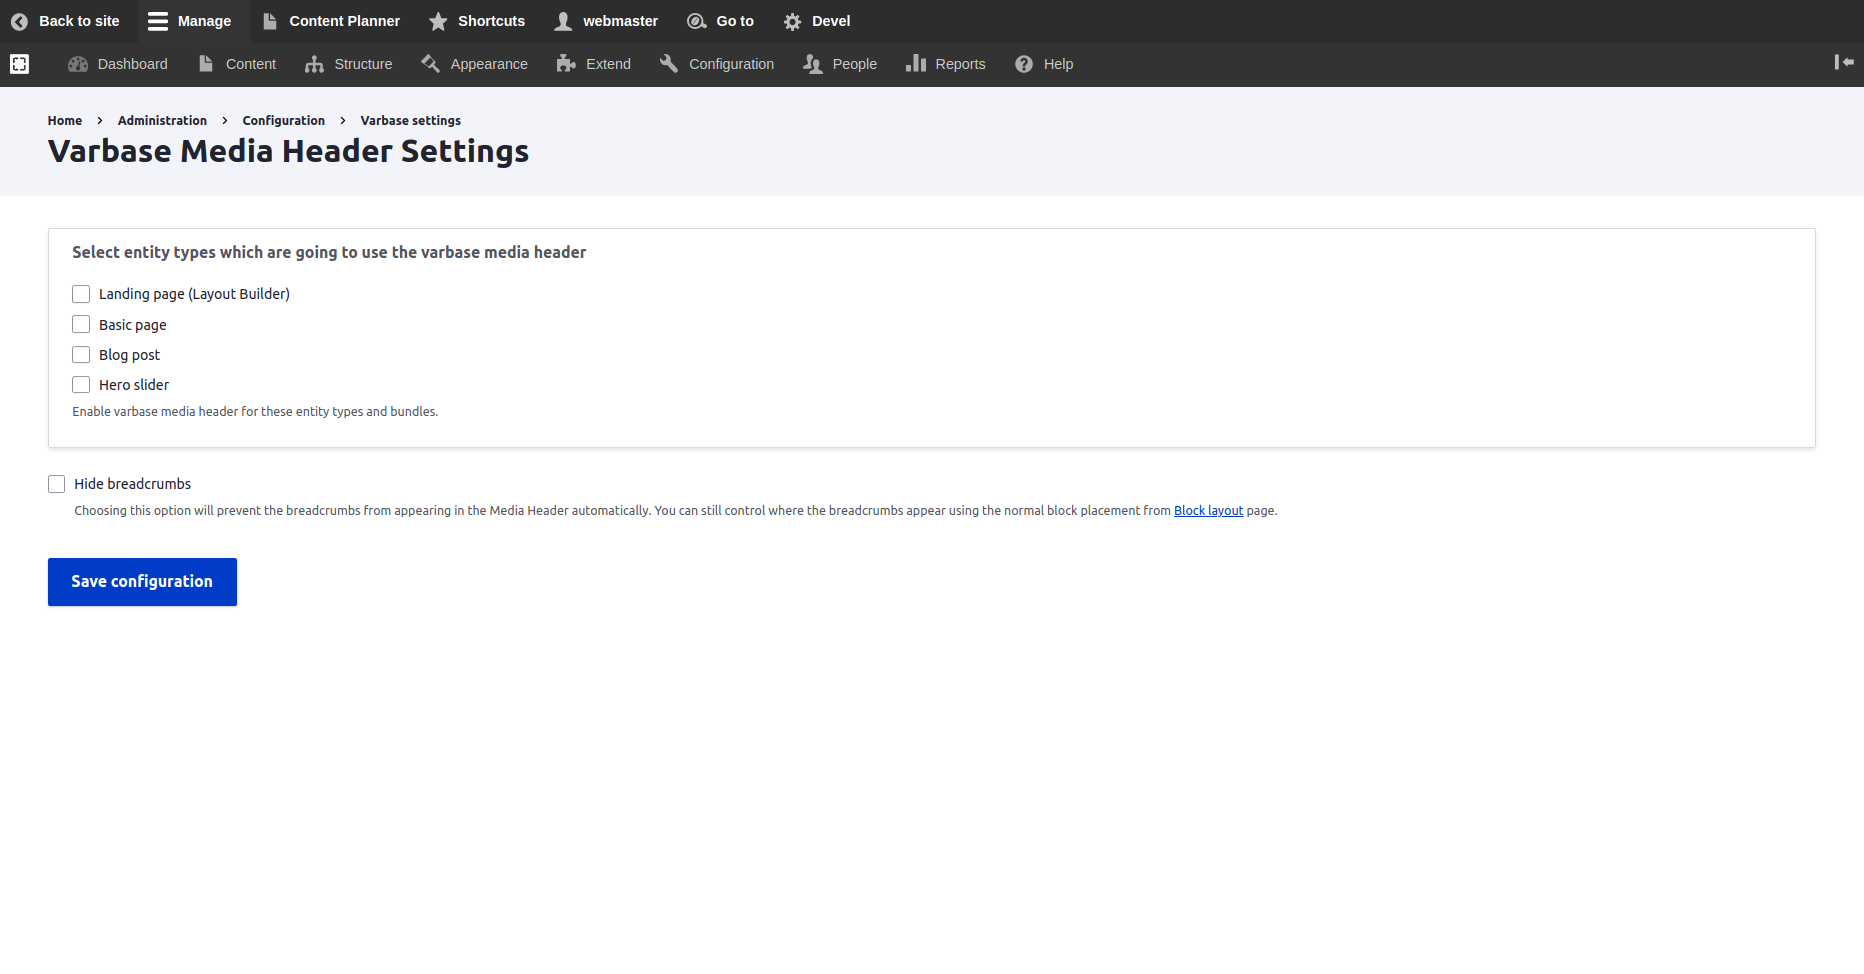Open the Reports menu item
The image size is (1864, 974).
pyautogui.click(x=946, y=64)
